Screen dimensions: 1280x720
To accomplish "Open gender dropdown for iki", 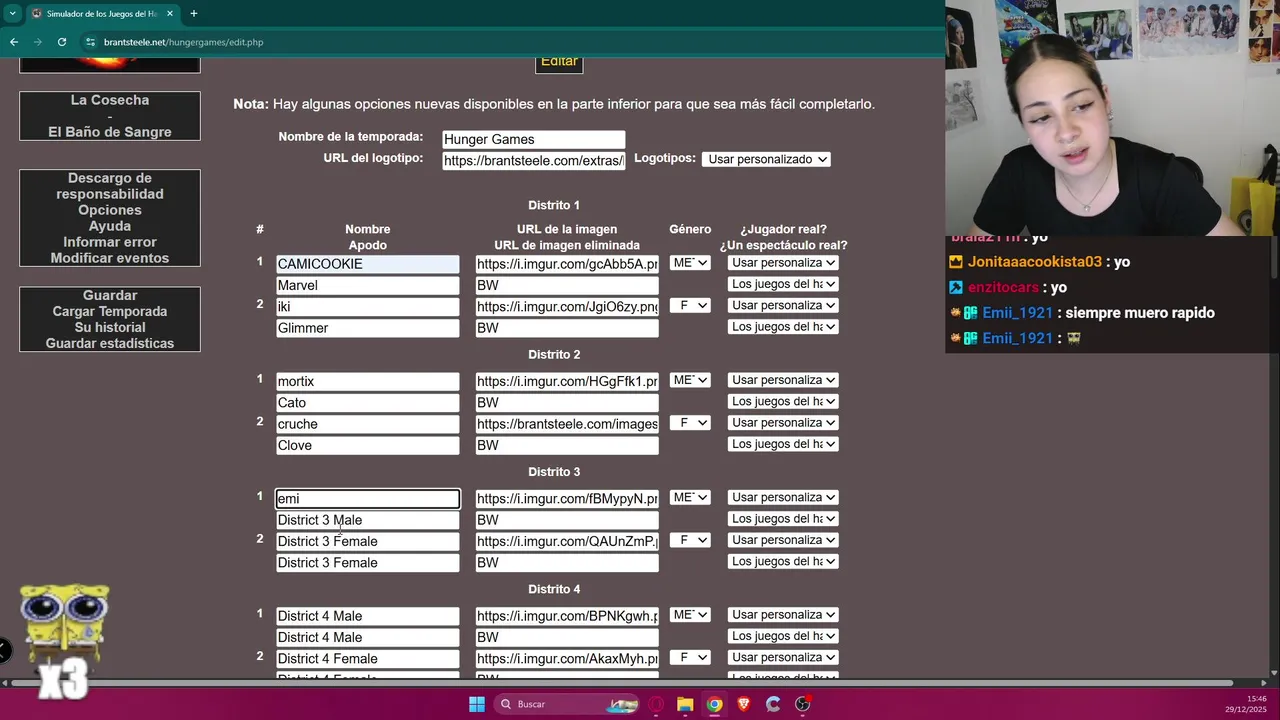I will point(690,306).
